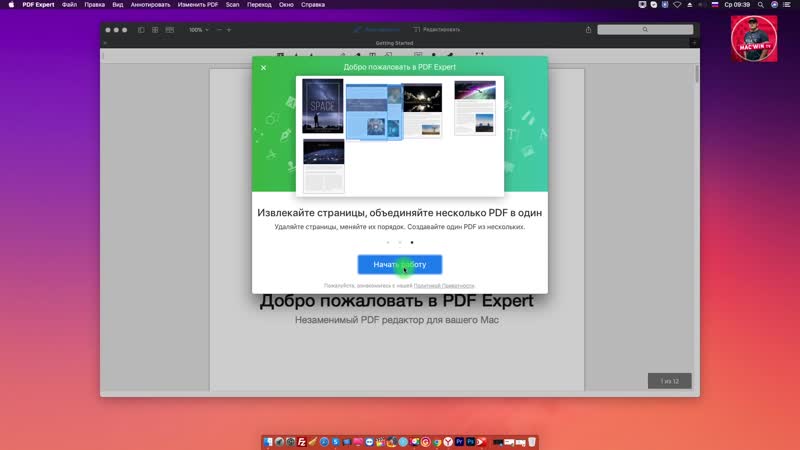Viewport: 800px width, 450px height.
Task: Click the rightmost page thumbnail in the dialog
Action: 475,108
